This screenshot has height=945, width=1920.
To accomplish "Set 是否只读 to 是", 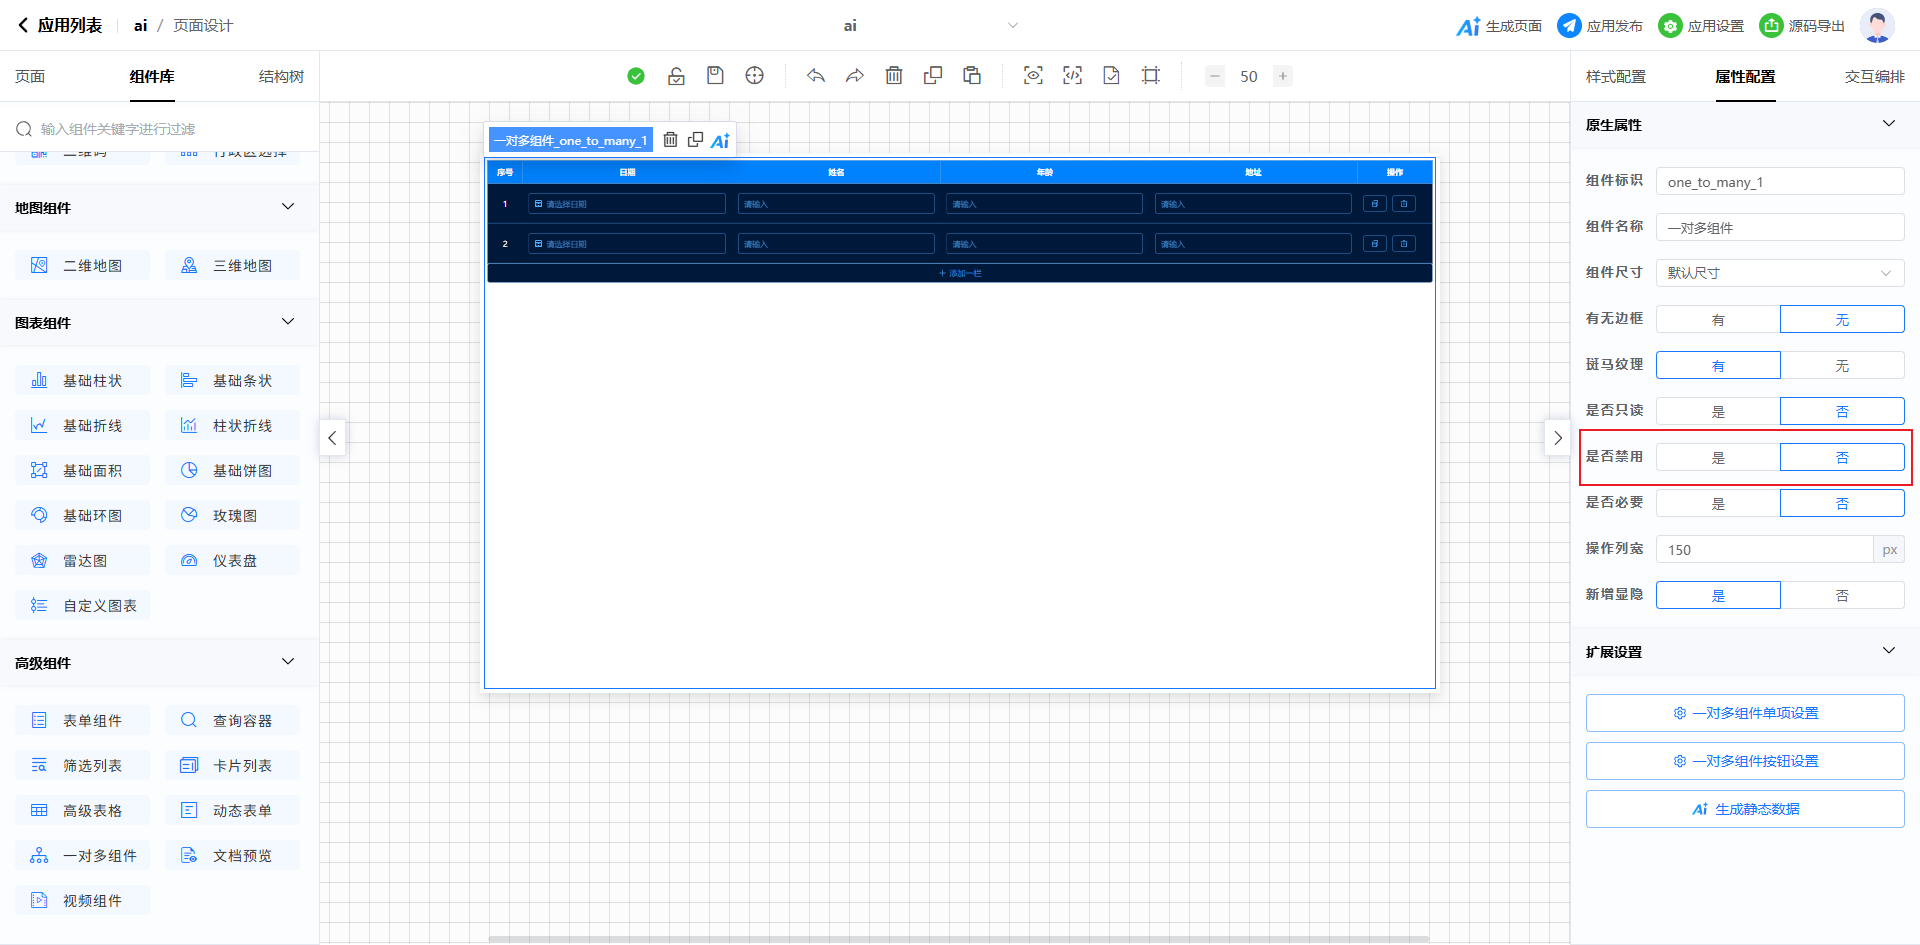I will (x=1718, y=412).
